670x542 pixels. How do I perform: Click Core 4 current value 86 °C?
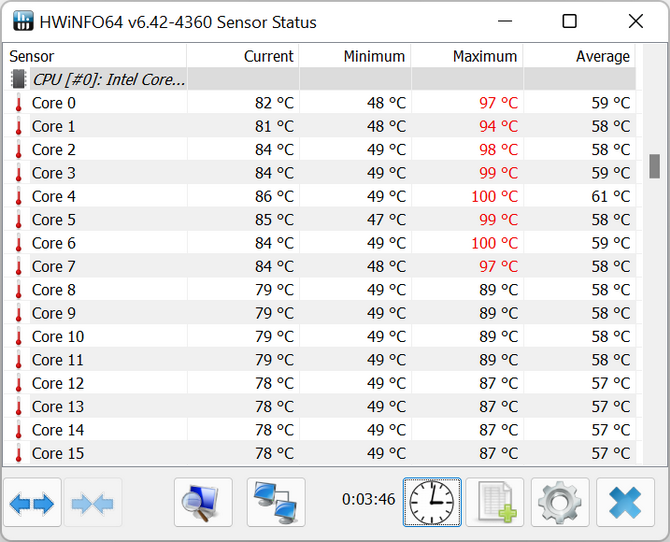point(274,197)
